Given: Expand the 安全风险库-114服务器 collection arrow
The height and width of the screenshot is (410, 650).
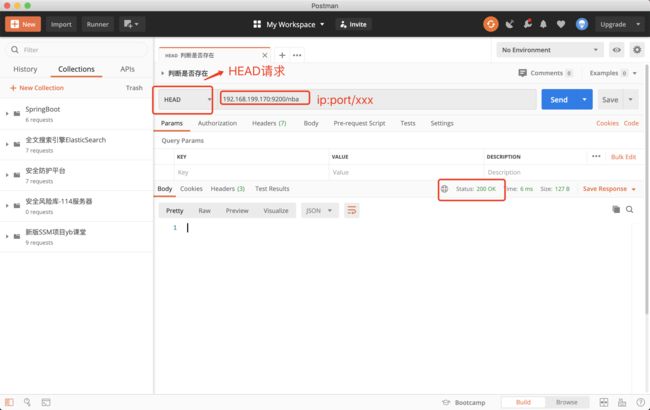Looking at the screenshot, I should click(7, 206).
